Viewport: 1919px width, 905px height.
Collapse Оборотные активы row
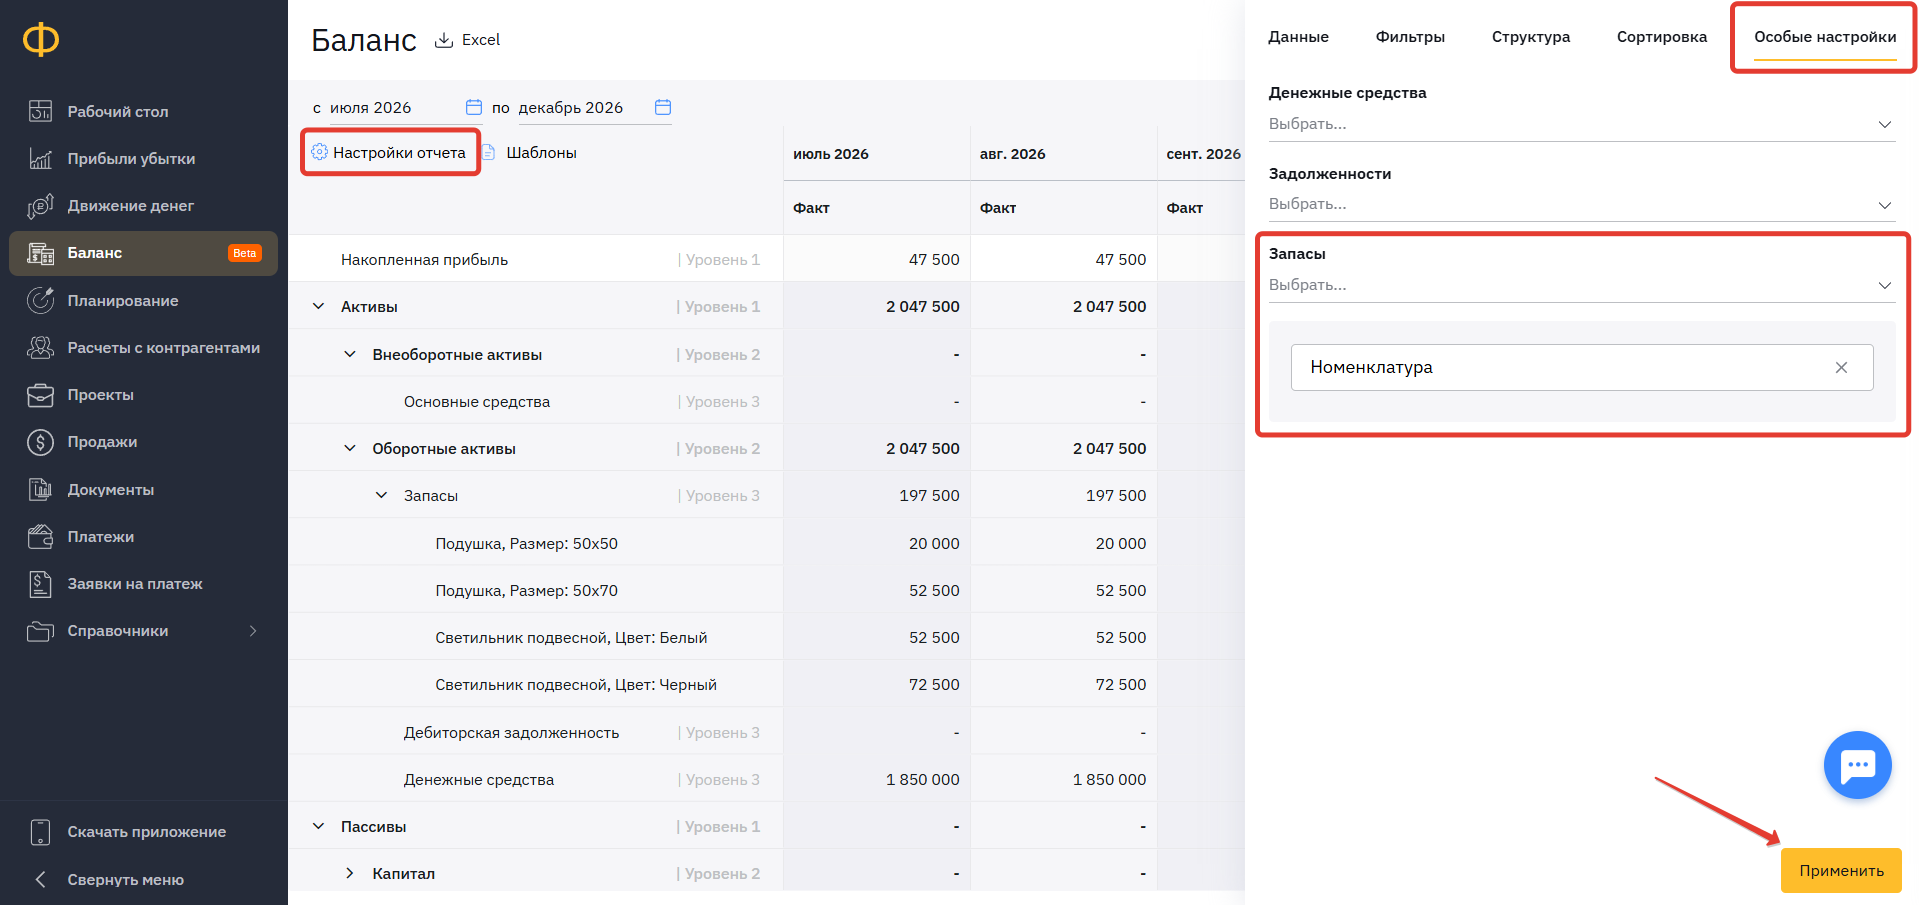[350, 448]
